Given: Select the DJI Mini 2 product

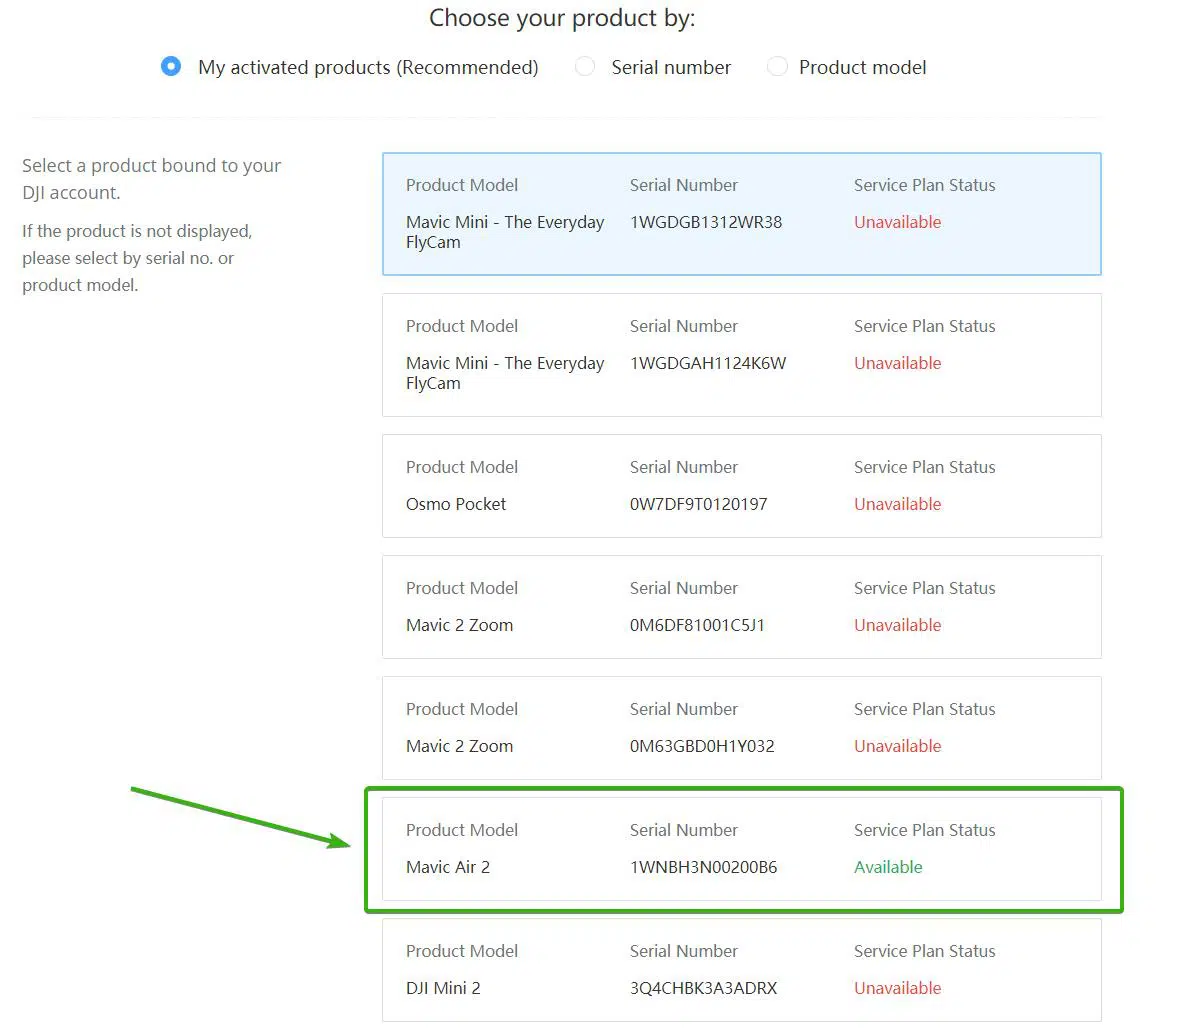Looking at the screenshot, I should tap(741, 970).
